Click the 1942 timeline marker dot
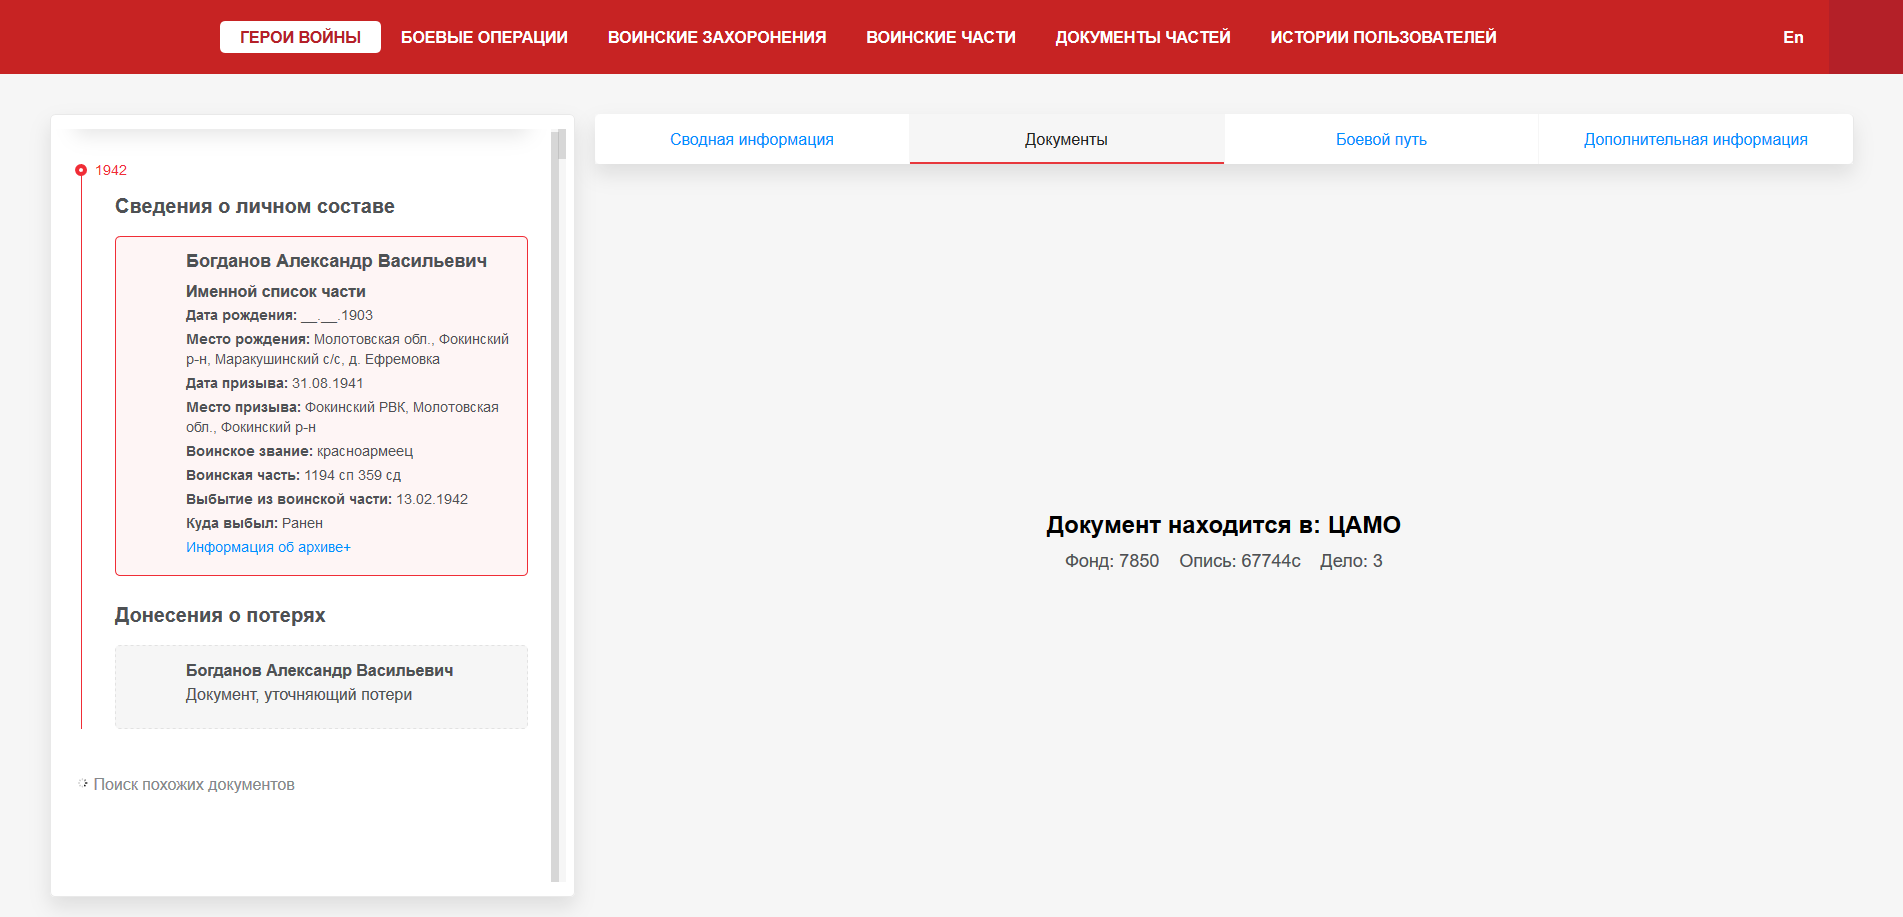The width and height of the screenshot is (1903, 917). point(81,170)
